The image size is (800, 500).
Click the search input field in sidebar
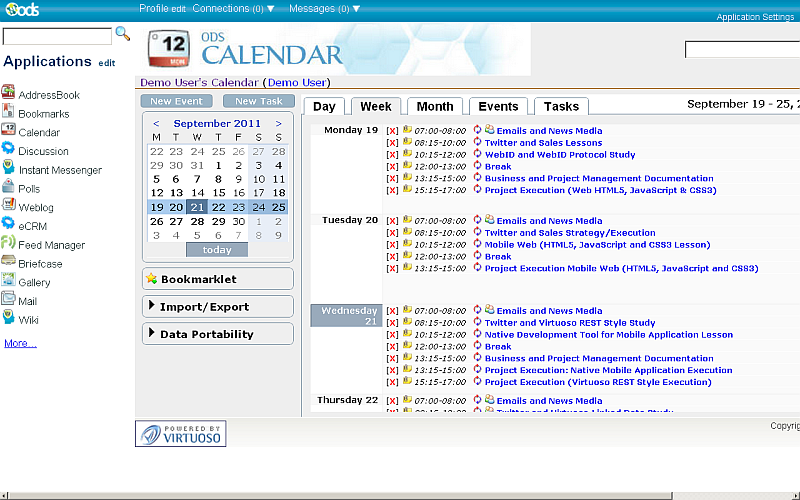click(57, 36)
